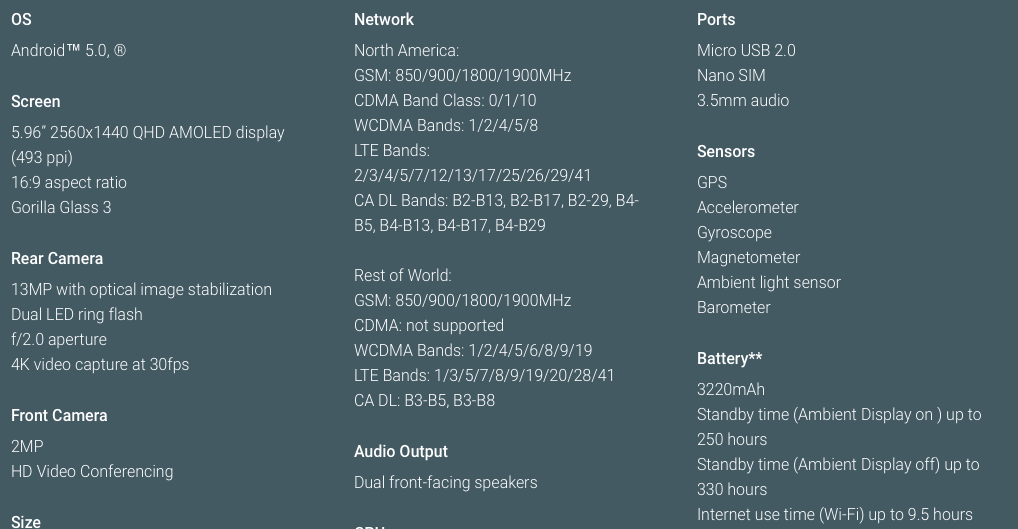Screen dimensions: 1018x529
Task: Click the Sensors heading
Action: point(726,151)
